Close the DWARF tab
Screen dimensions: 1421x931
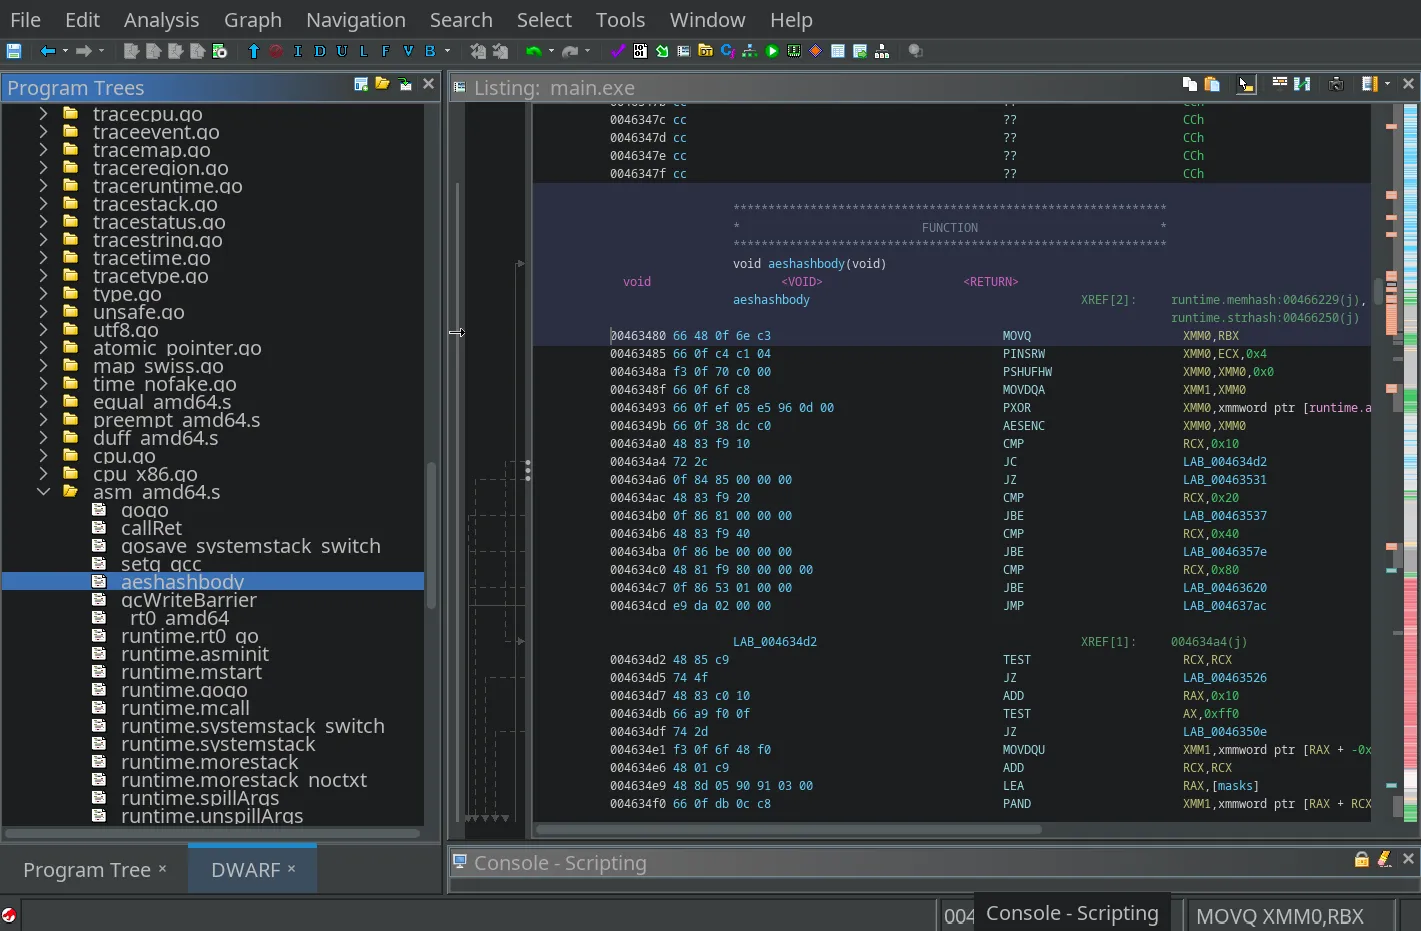pyautogui.click(x=291, y=868)
